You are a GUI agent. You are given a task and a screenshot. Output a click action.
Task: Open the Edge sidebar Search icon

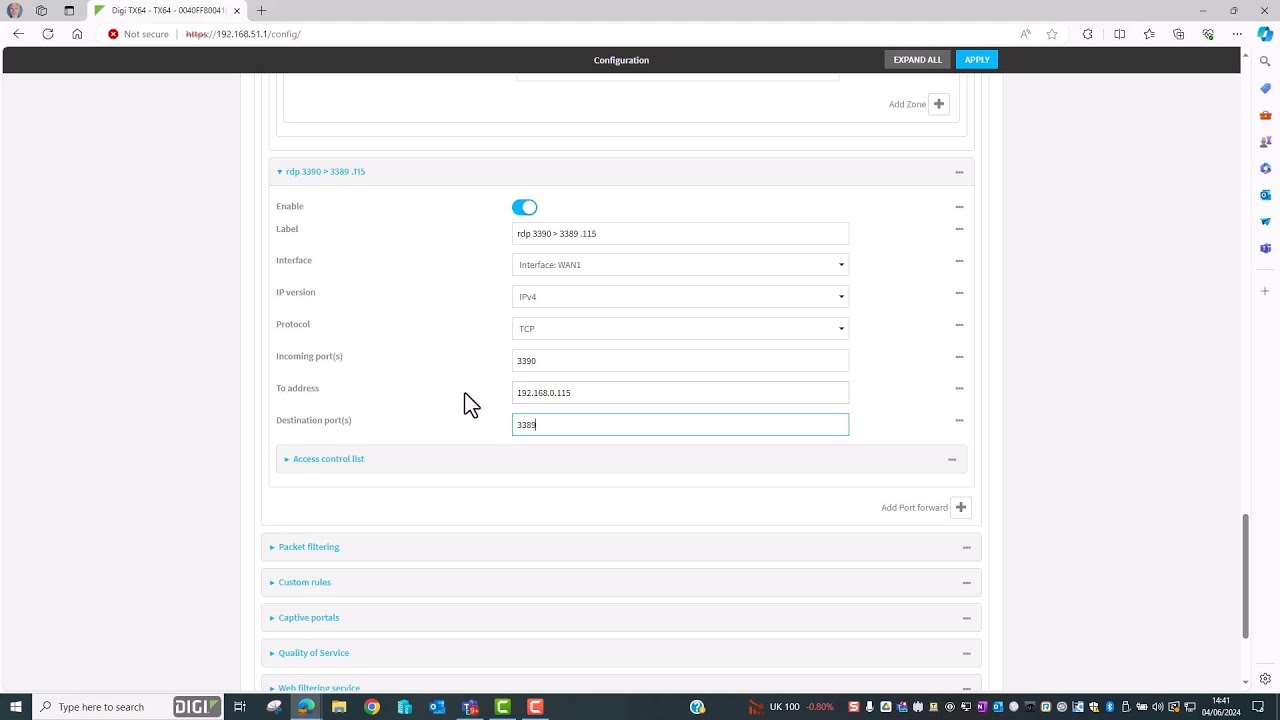(1265, 62)
